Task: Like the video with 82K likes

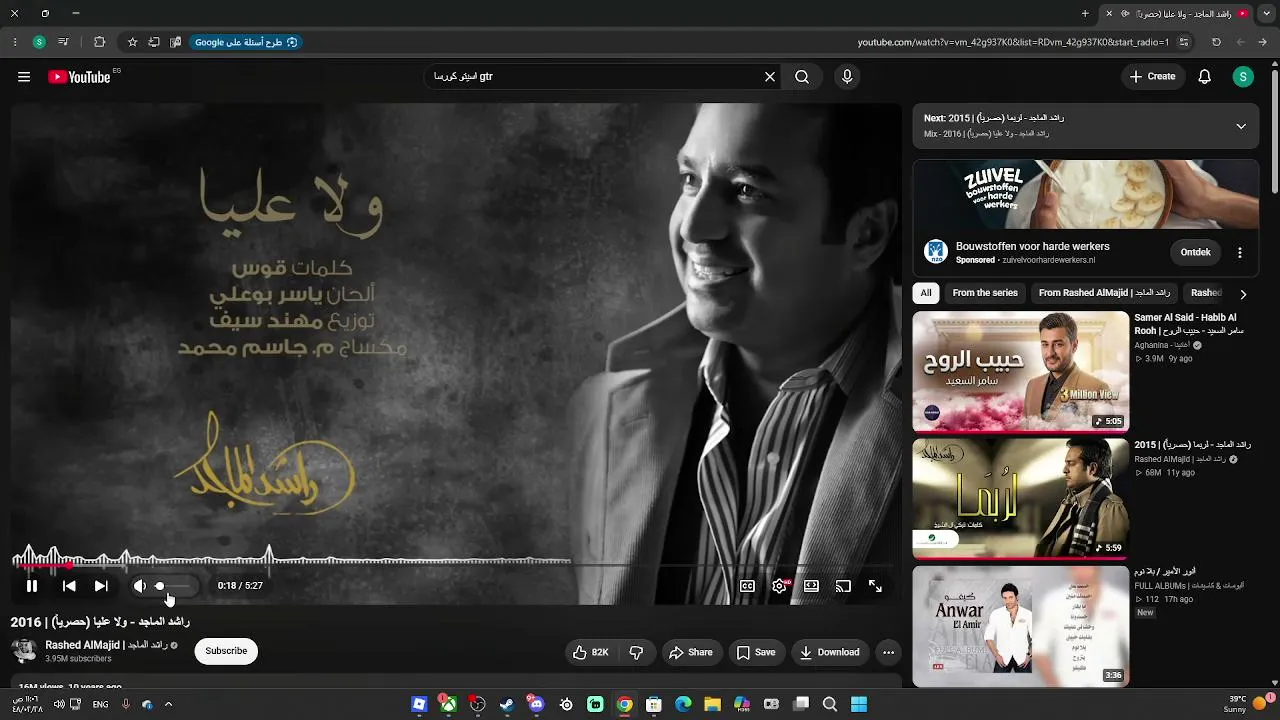Action: coord(590,652)
